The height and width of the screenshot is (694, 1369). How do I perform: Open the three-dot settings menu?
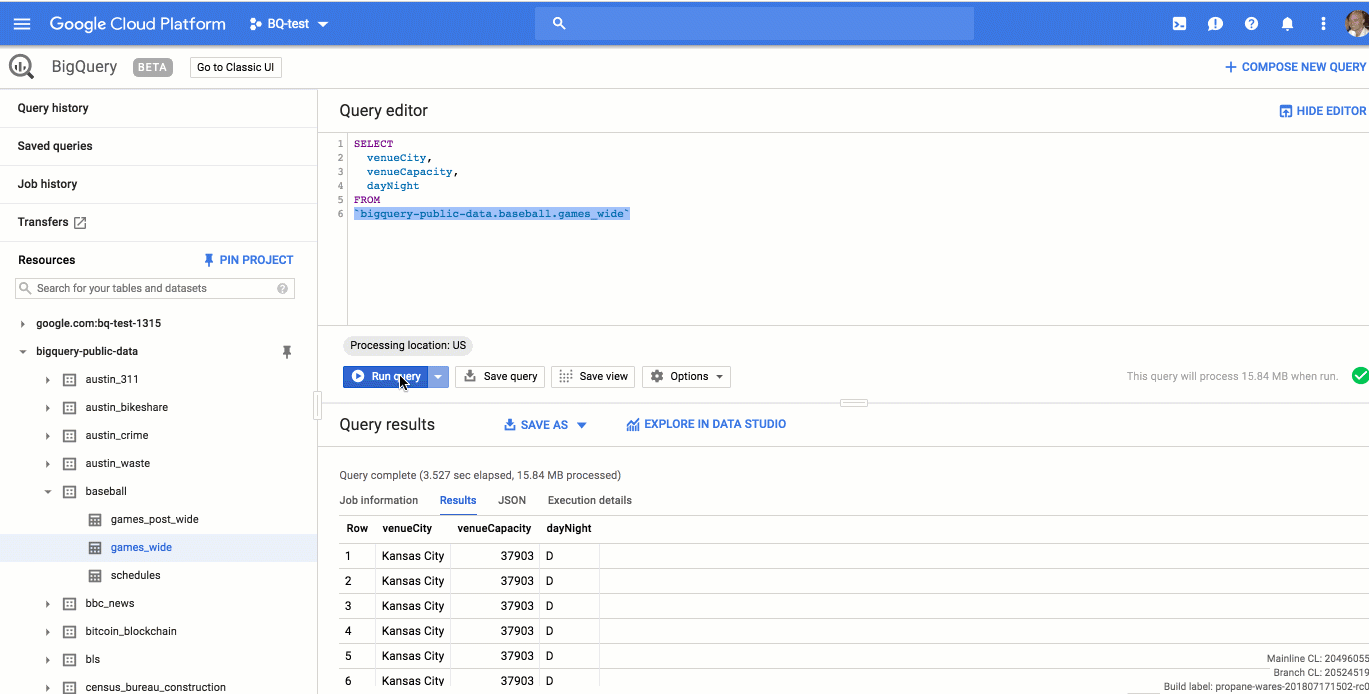click(1323, 24)
